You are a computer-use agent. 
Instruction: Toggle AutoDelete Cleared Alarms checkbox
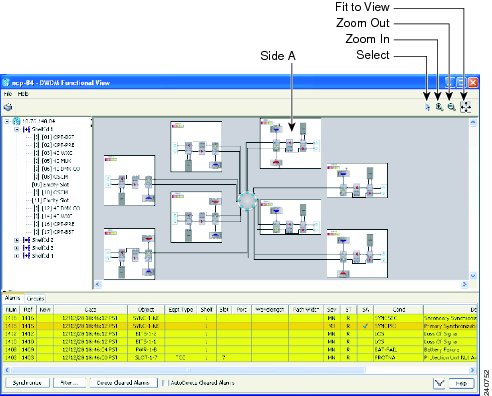pos(163,383)
